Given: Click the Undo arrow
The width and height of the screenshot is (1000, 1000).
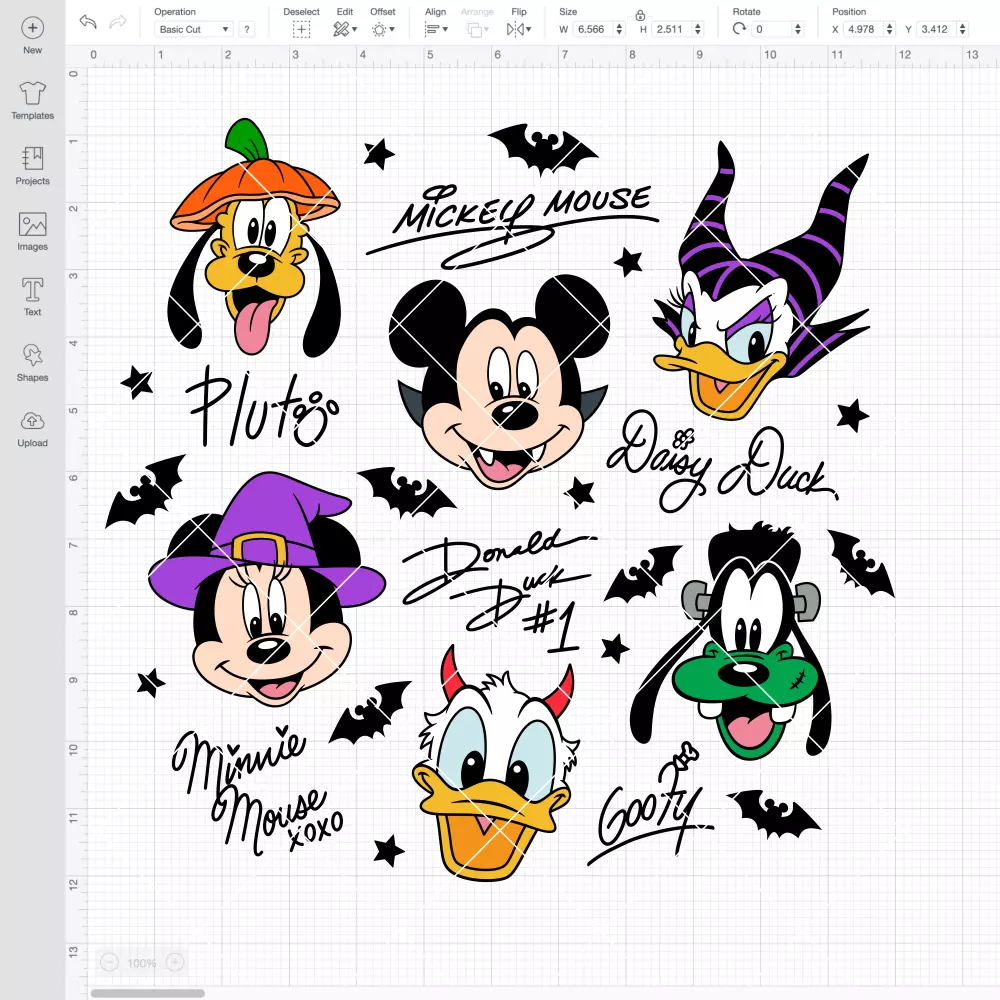Looking at the screenshot, I should [x=88, y=22].
